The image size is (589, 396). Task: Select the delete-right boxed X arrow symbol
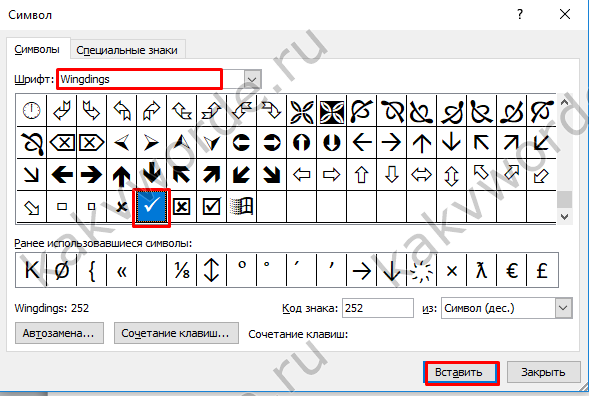point(91,143)
